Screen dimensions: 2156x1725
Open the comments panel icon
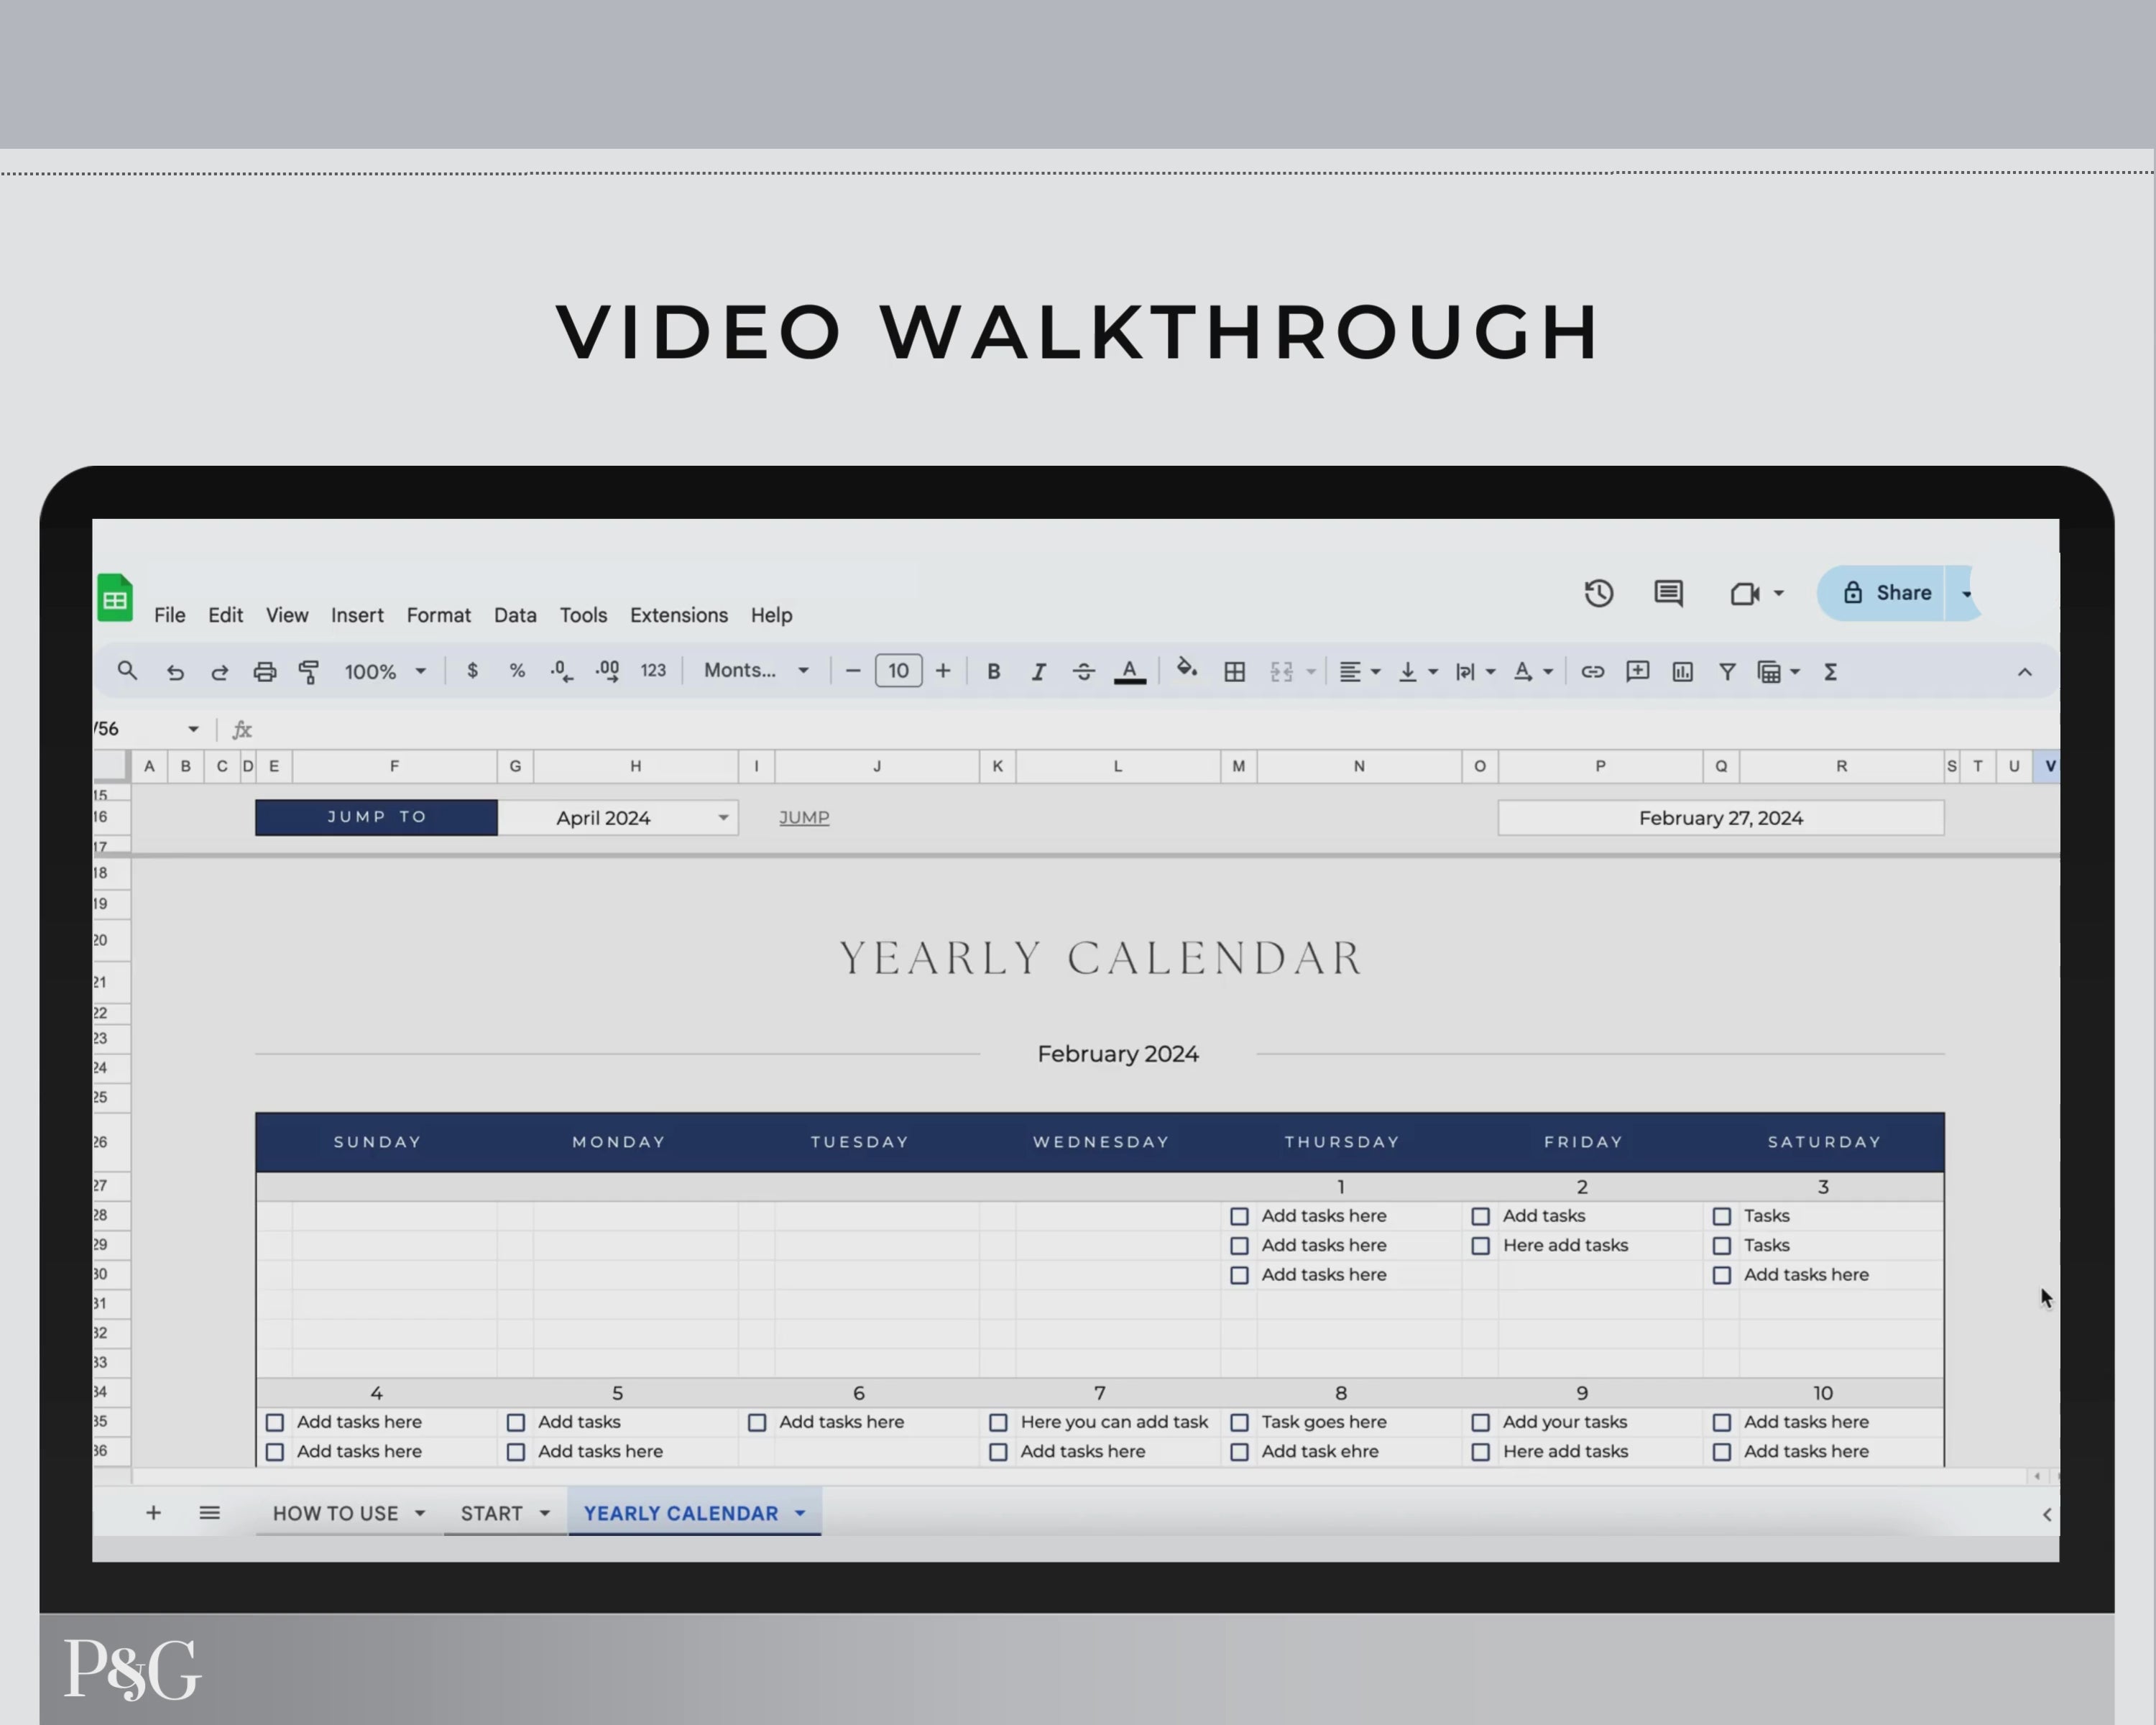click(1668, 593)
